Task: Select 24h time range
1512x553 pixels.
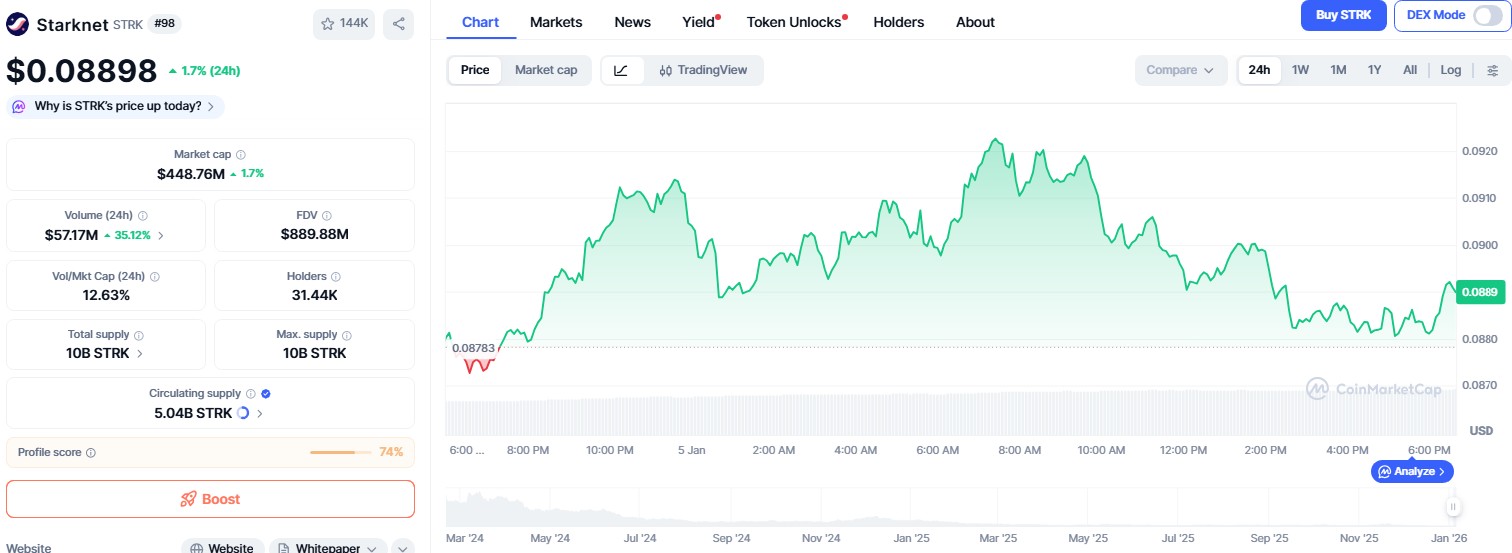Action: [x=1260, y=70]
